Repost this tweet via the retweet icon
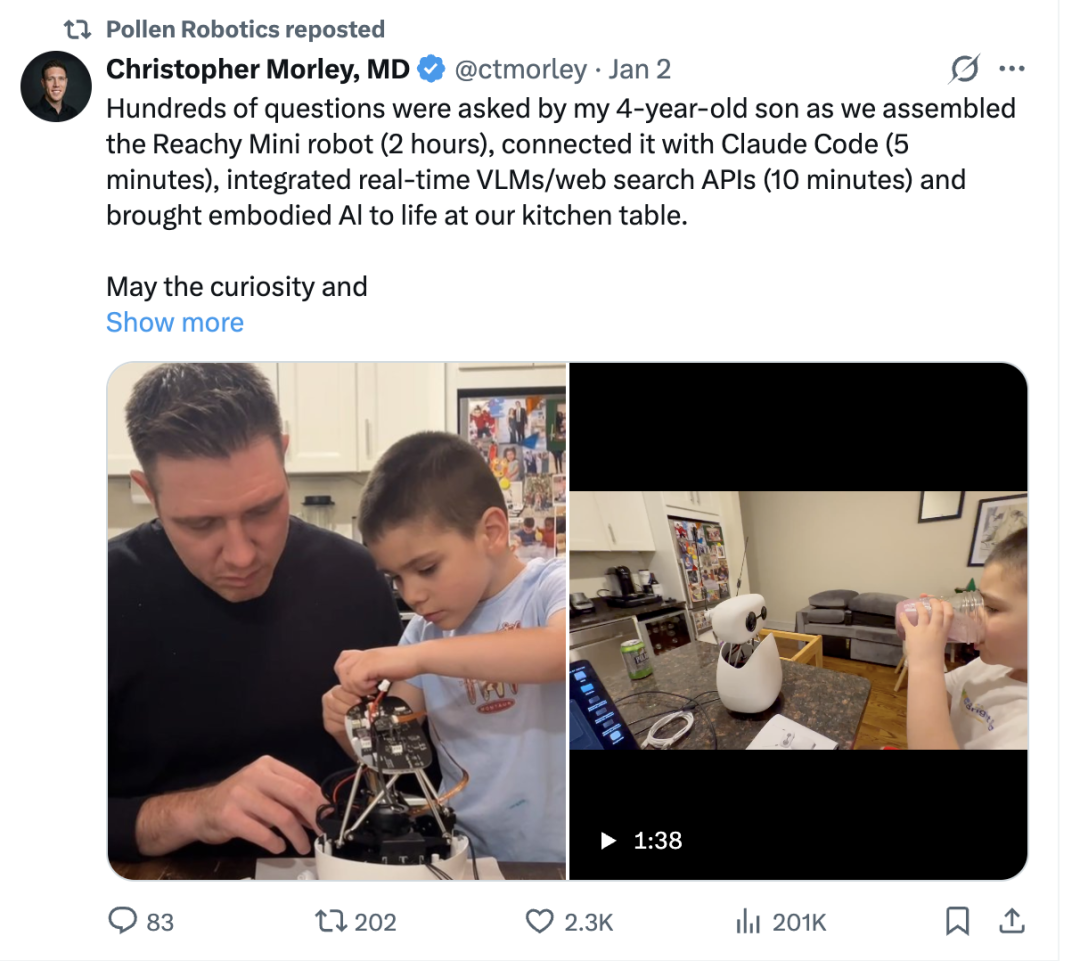The width and height of the screenshot is (1080, 961). [x=331, y=921]
